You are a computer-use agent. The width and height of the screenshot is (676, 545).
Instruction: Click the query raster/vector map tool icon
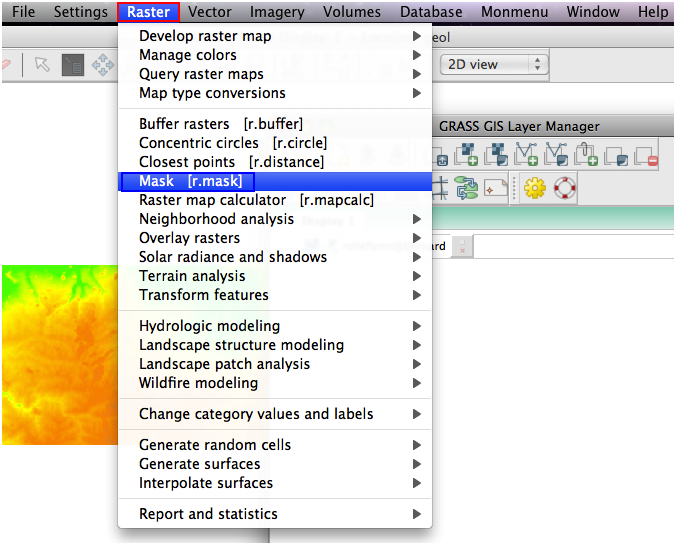point(72,64)
